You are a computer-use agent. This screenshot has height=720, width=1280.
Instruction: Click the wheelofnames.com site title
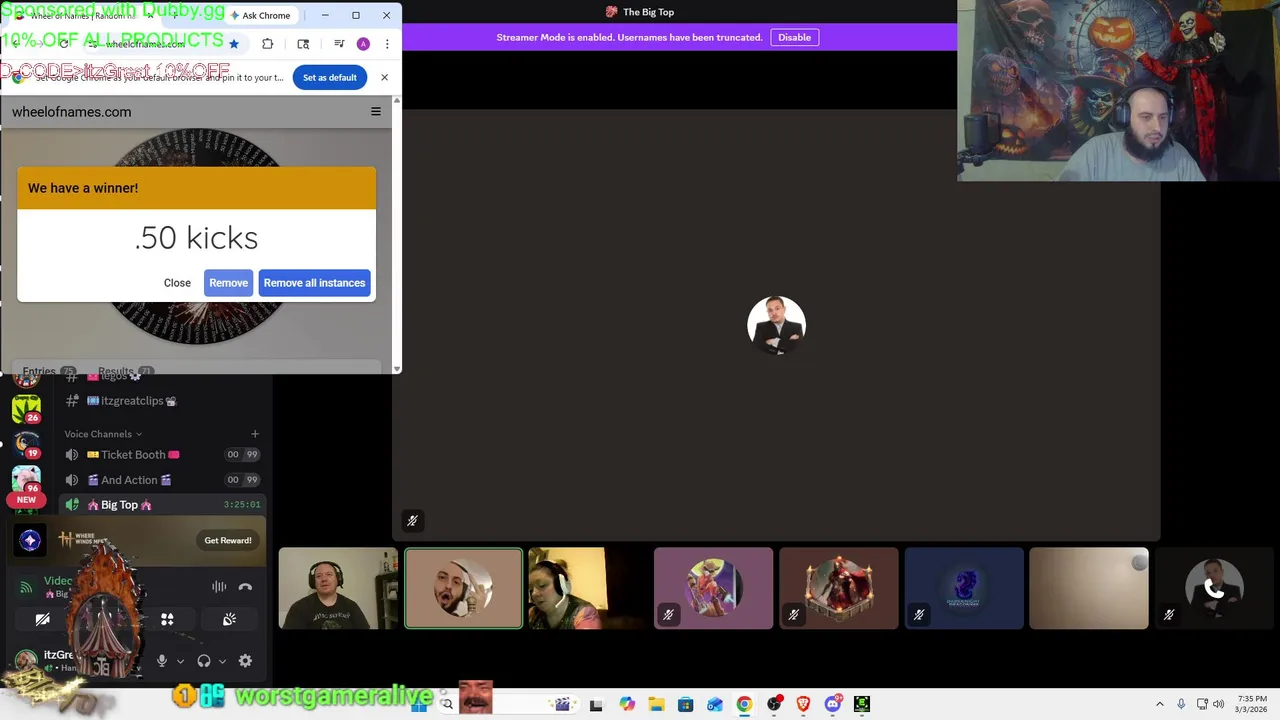(x=71, y=112)
